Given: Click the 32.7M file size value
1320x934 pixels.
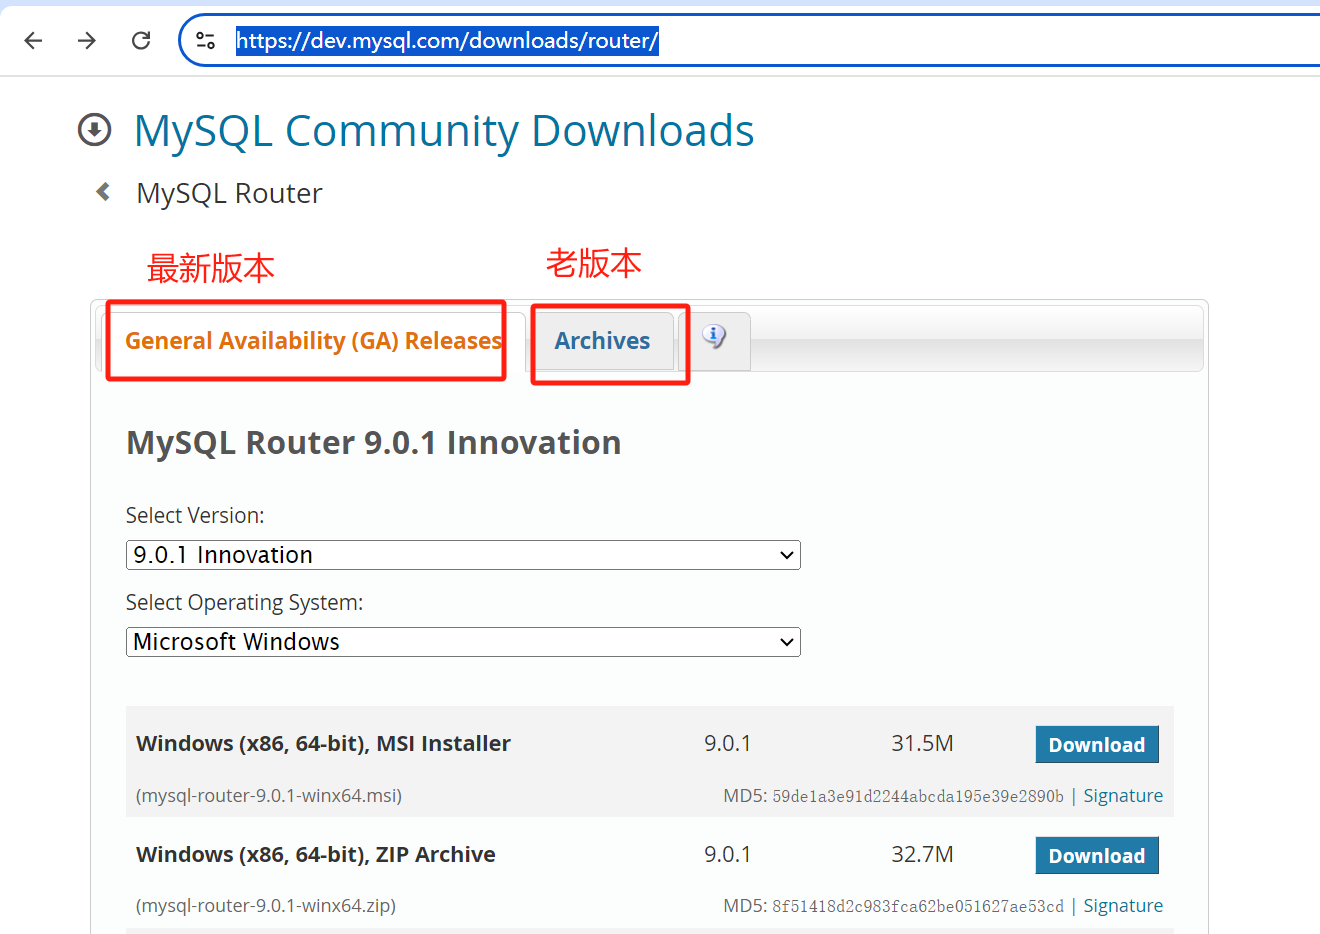Looking at the screenshot, I should (x=922, y=855).
